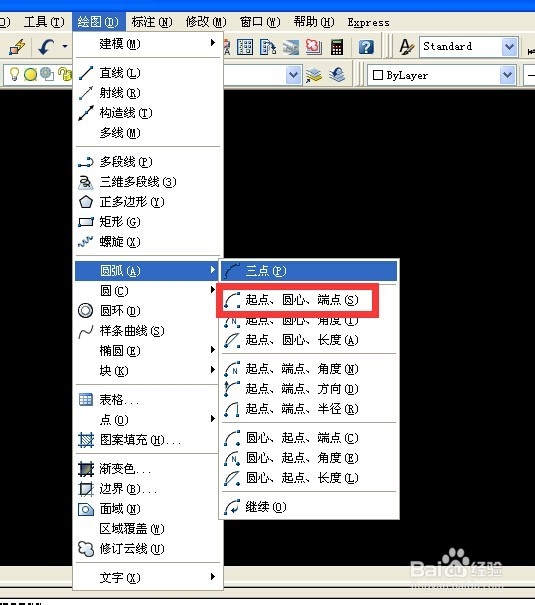The height and width of the screenshot is (605, 535).
Task: Open the Express menu
Action: click(x=368, y=22)
